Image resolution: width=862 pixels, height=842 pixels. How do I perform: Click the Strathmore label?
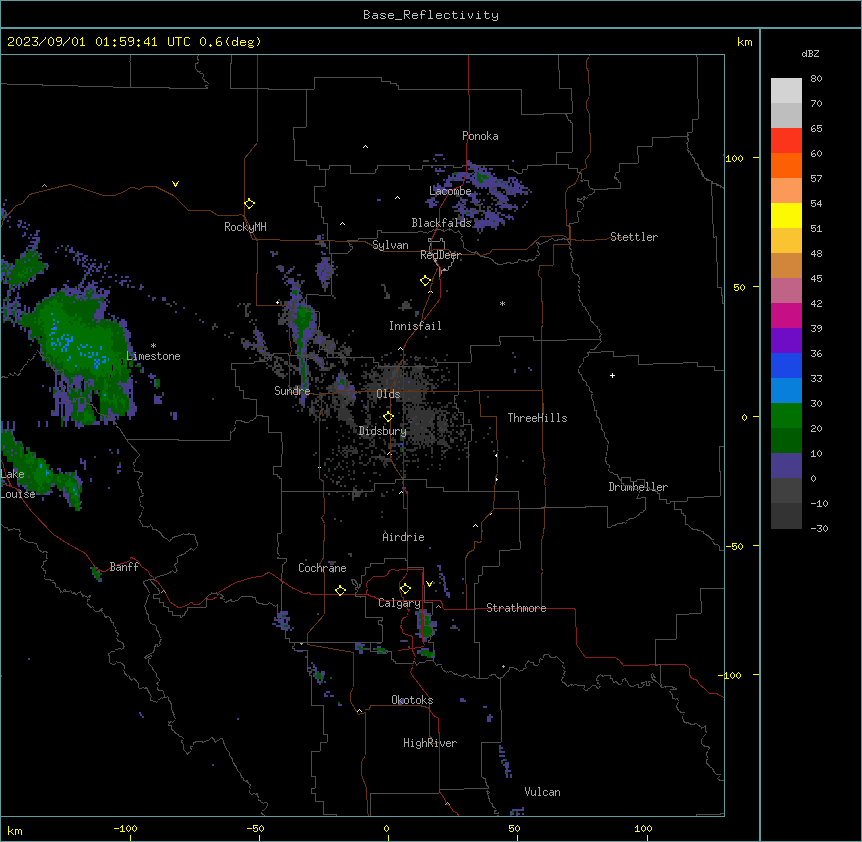[x=516, y=608]
